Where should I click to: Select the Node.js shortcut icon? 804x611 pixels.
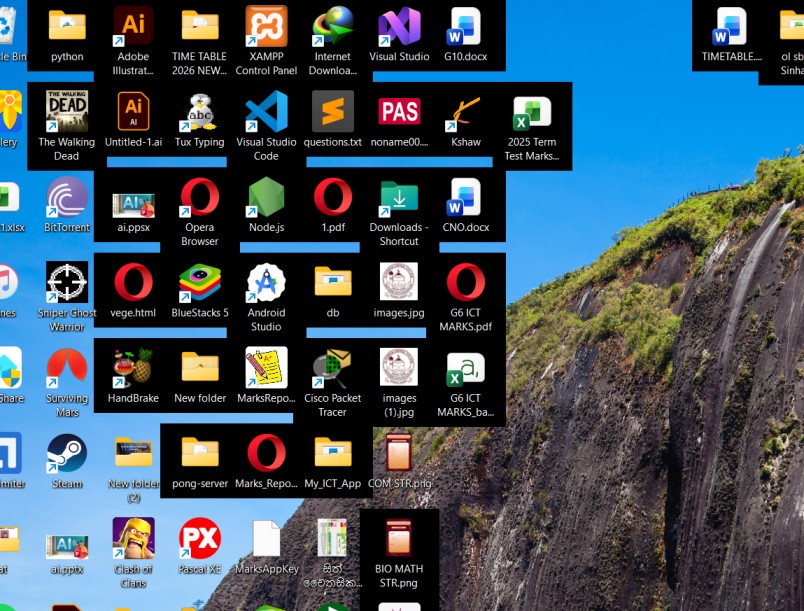coord(266,197)
